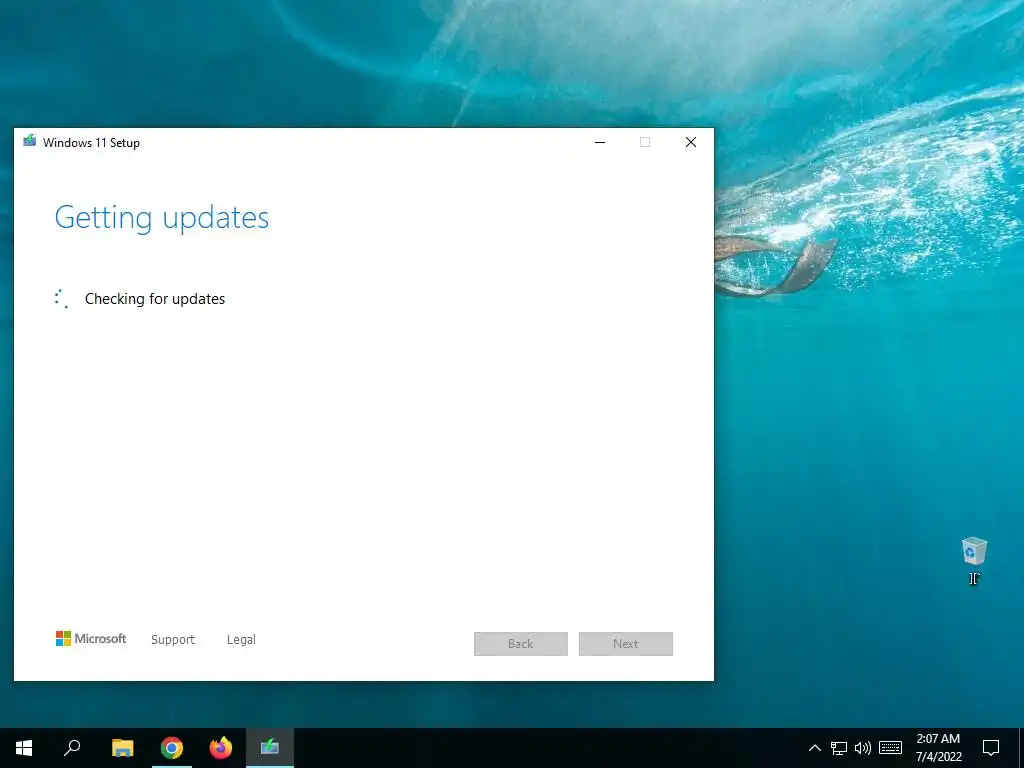Minimize the Windows 11 Setup window
Image resolution: width=1024 pixels, height=768 pixels.
point(600,142)
